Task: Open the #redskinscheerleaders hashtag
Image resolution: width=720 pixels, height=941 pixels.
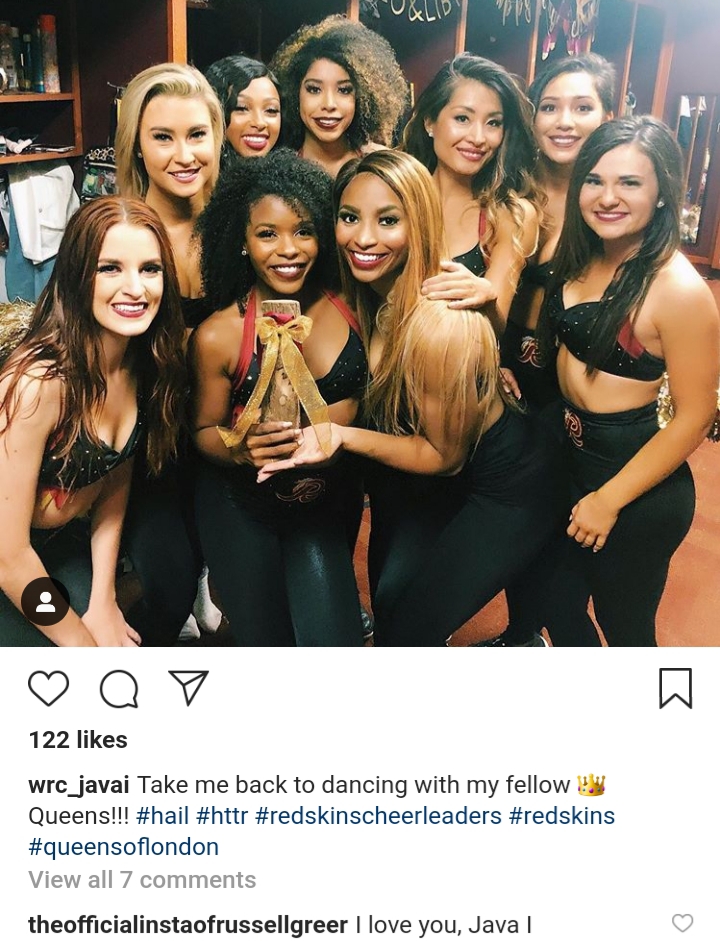Action: click(x=378, y=816)
